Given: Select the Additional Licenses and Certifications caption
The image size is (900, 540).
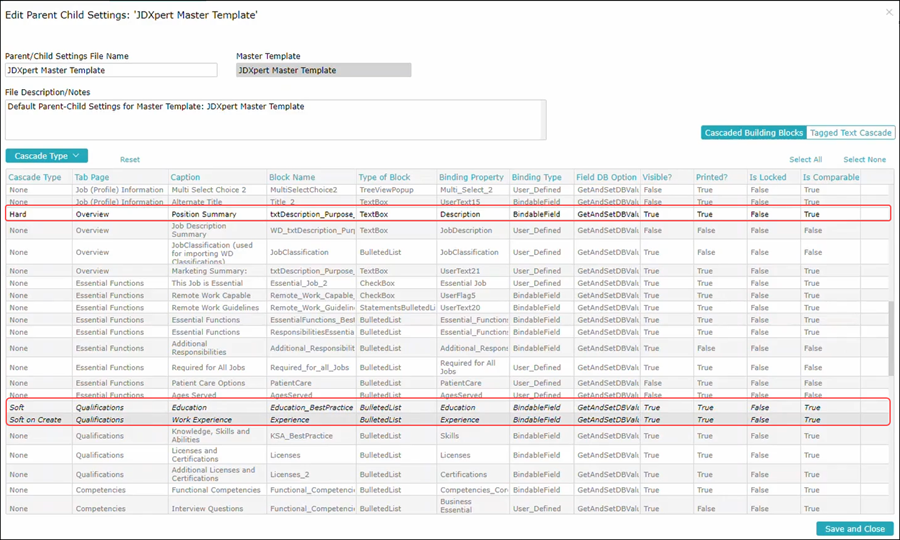Looking at the screenshot, I should coord(213,474).
